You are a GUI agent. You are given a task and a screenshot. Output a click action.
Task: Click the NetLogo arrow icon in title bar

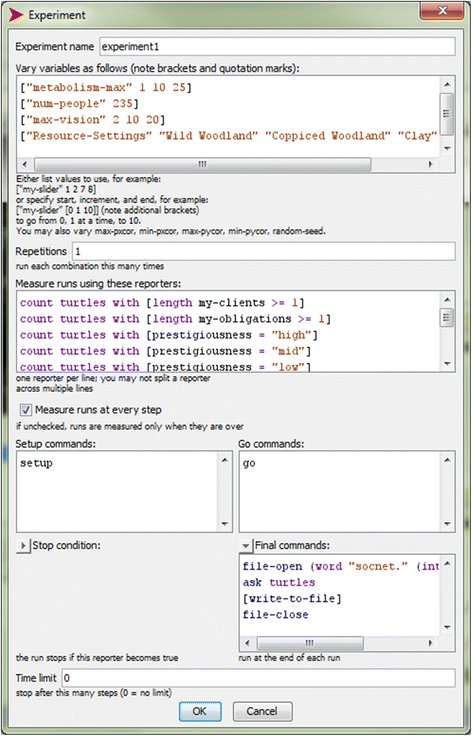(16, 15)
